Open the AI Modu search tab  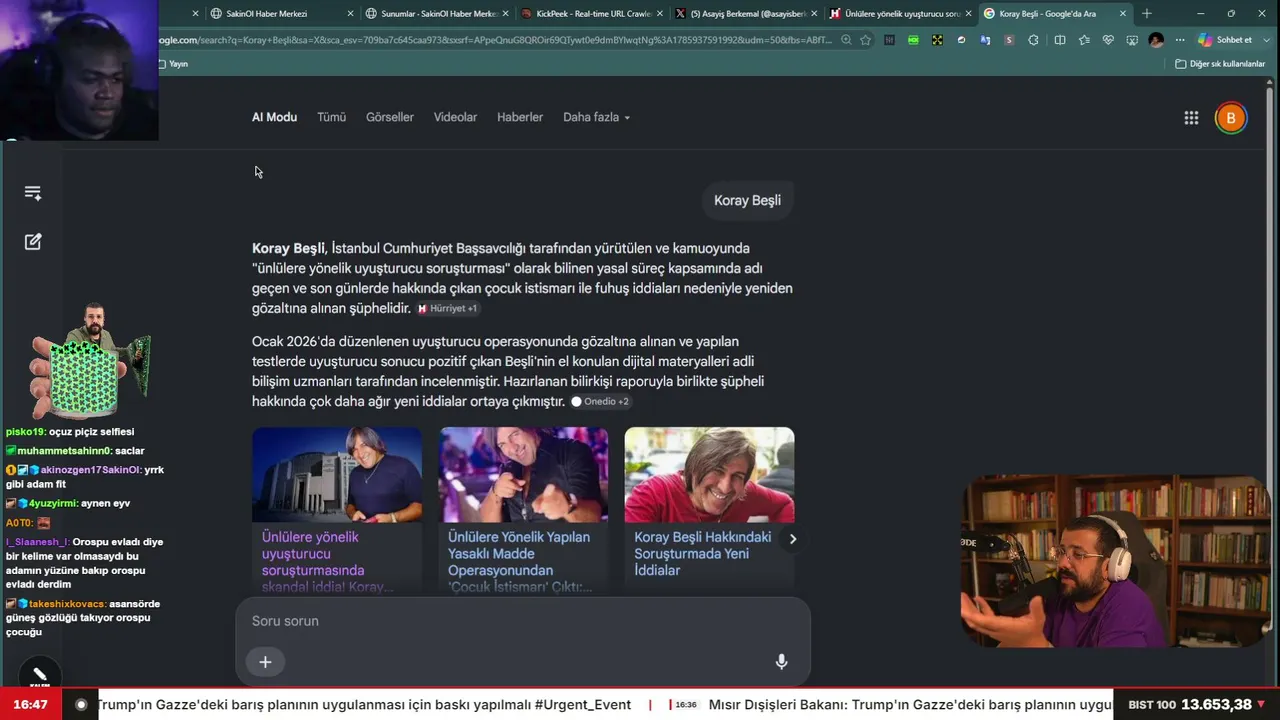click(x=274, y=117)
